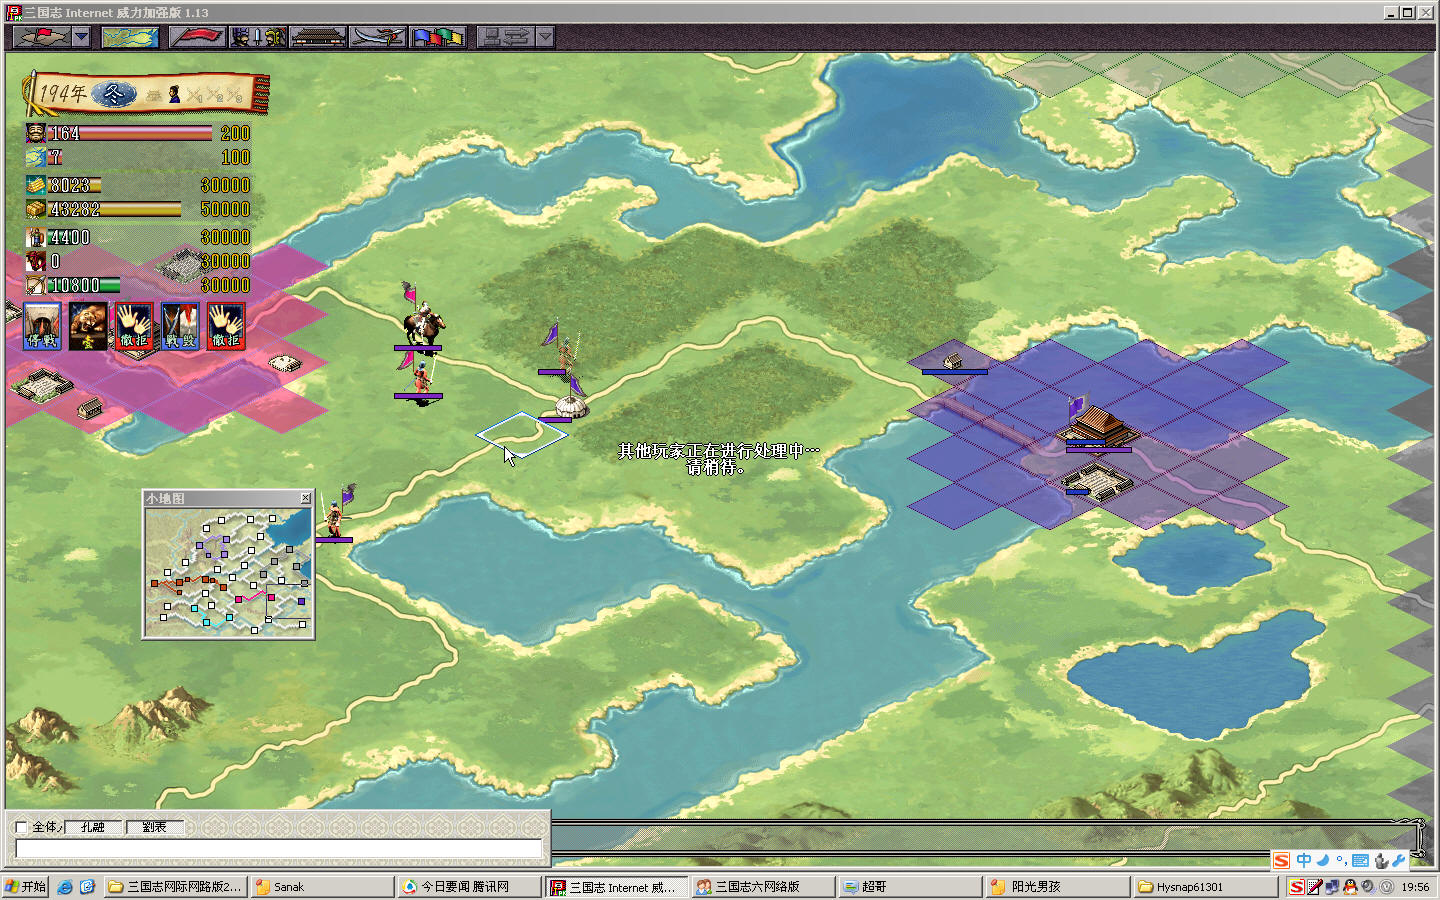Open the river map view icon
1440x900 pixels.
point(130,37)
